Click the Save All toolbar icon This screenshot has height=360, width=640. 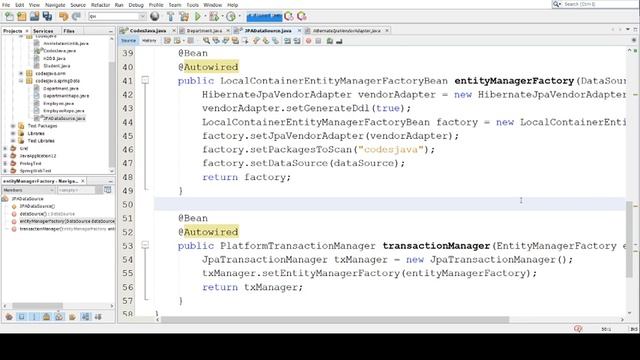tap(47, 16)
